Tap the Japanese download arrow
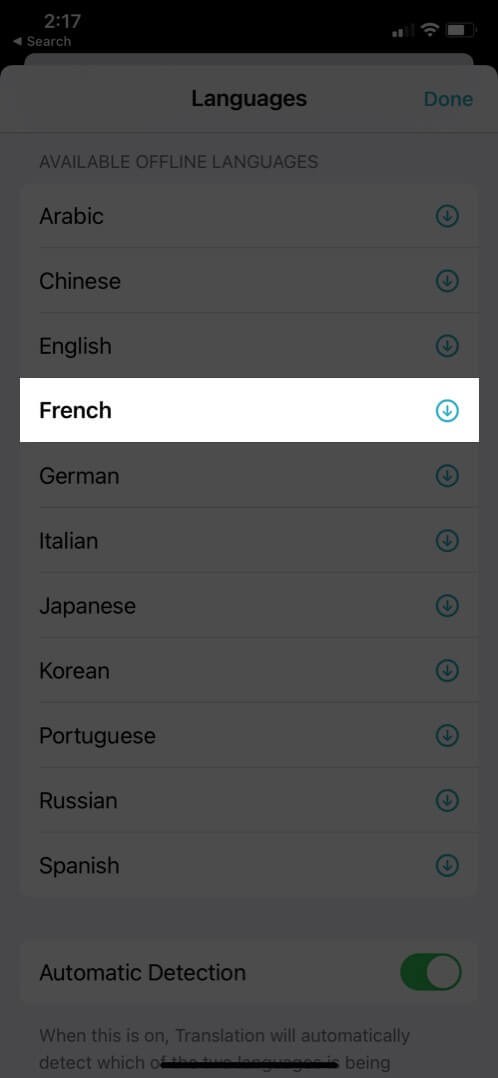This screenshot has height=1078, width=498. (447, 606)
